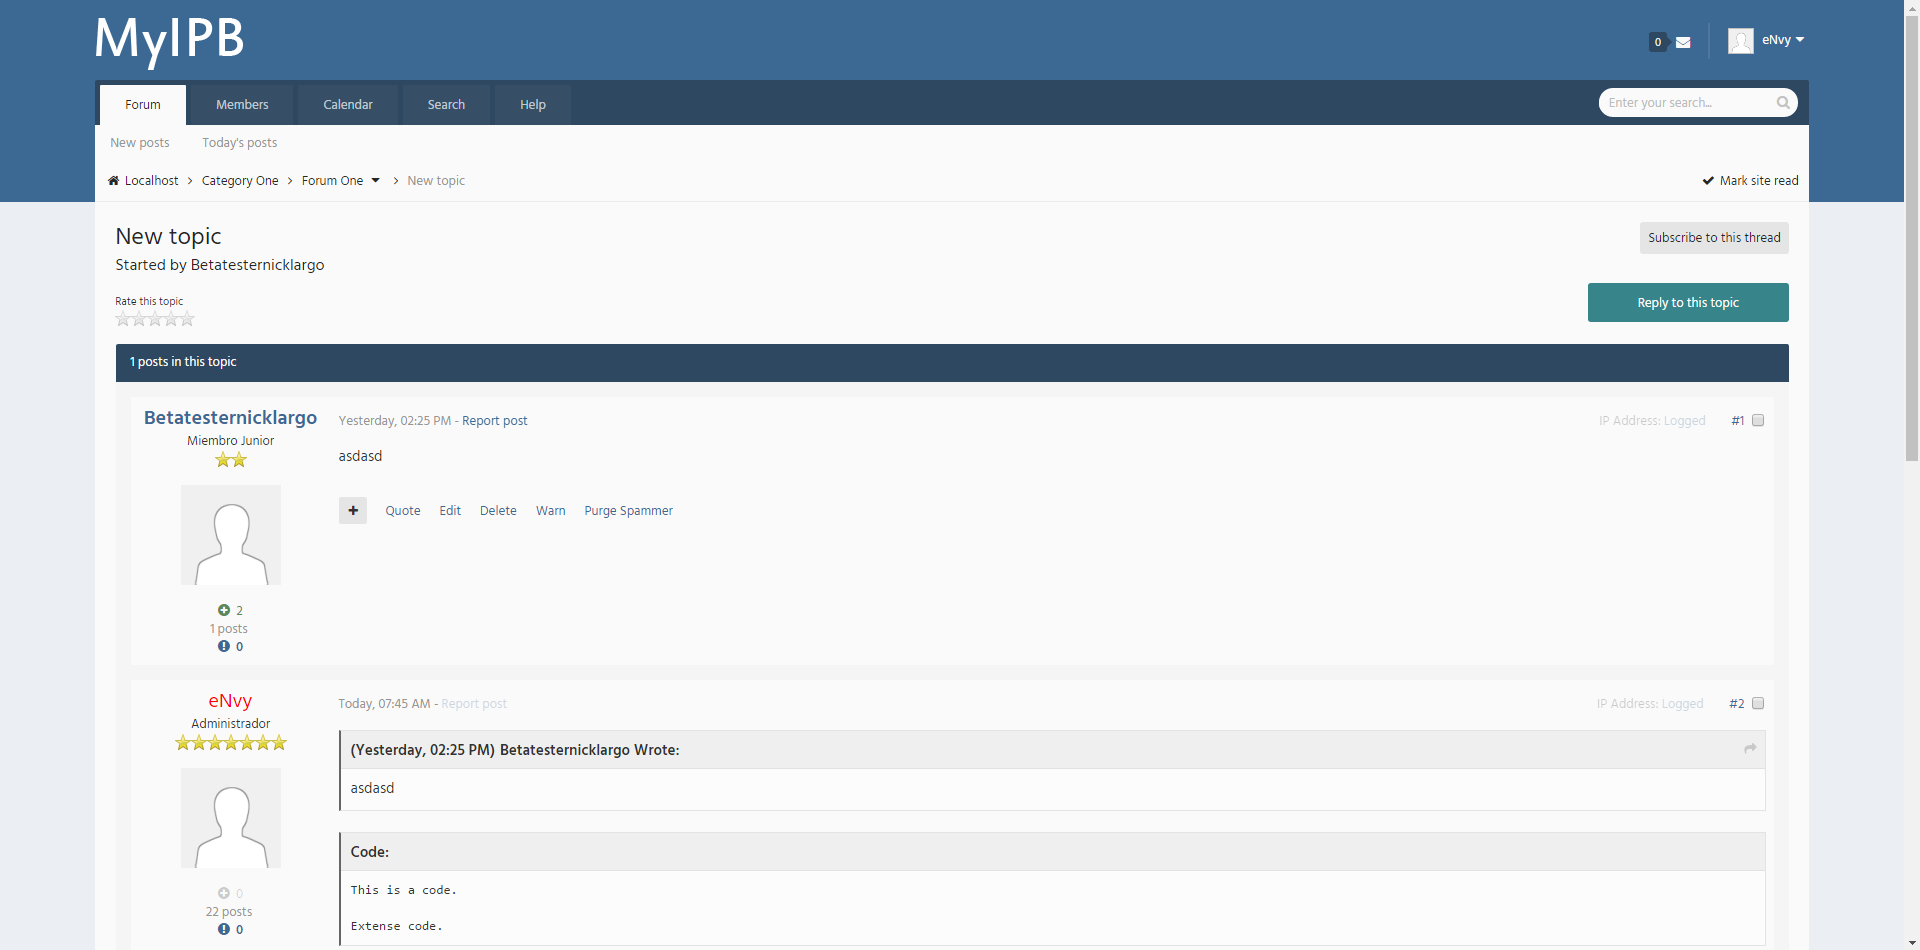1920x950 pixels.
Task: Rate the topic with the fifth star
Action: (x=187, y=319)
